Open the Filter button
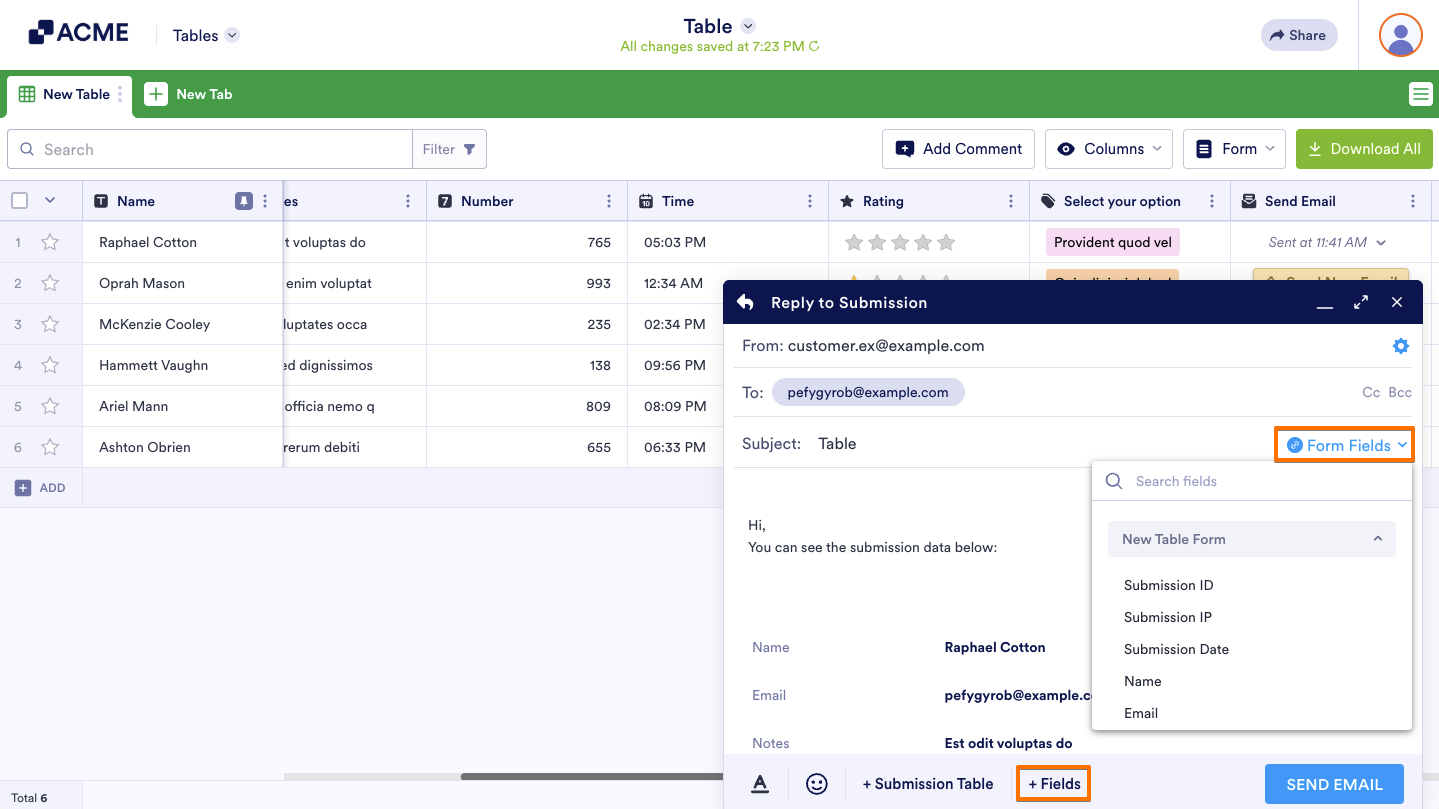 coord(449,149)
